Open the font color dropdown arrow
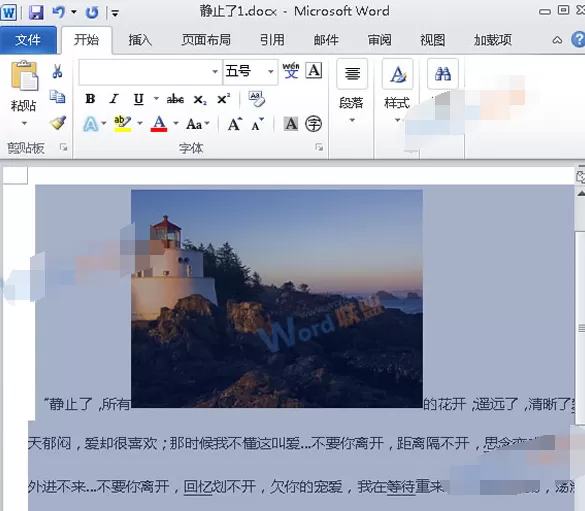This screenshot has height=511, width=585. pos(175,123)
